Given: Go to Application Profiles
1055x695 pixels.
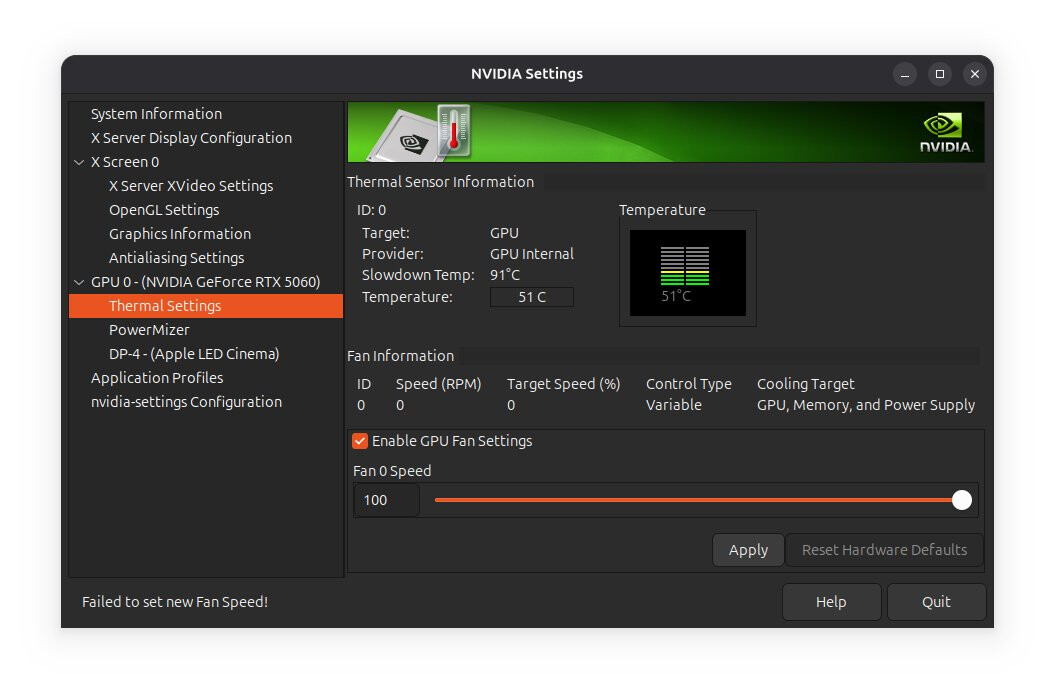Looking at the screenshot, I should (x=157, y=378).
